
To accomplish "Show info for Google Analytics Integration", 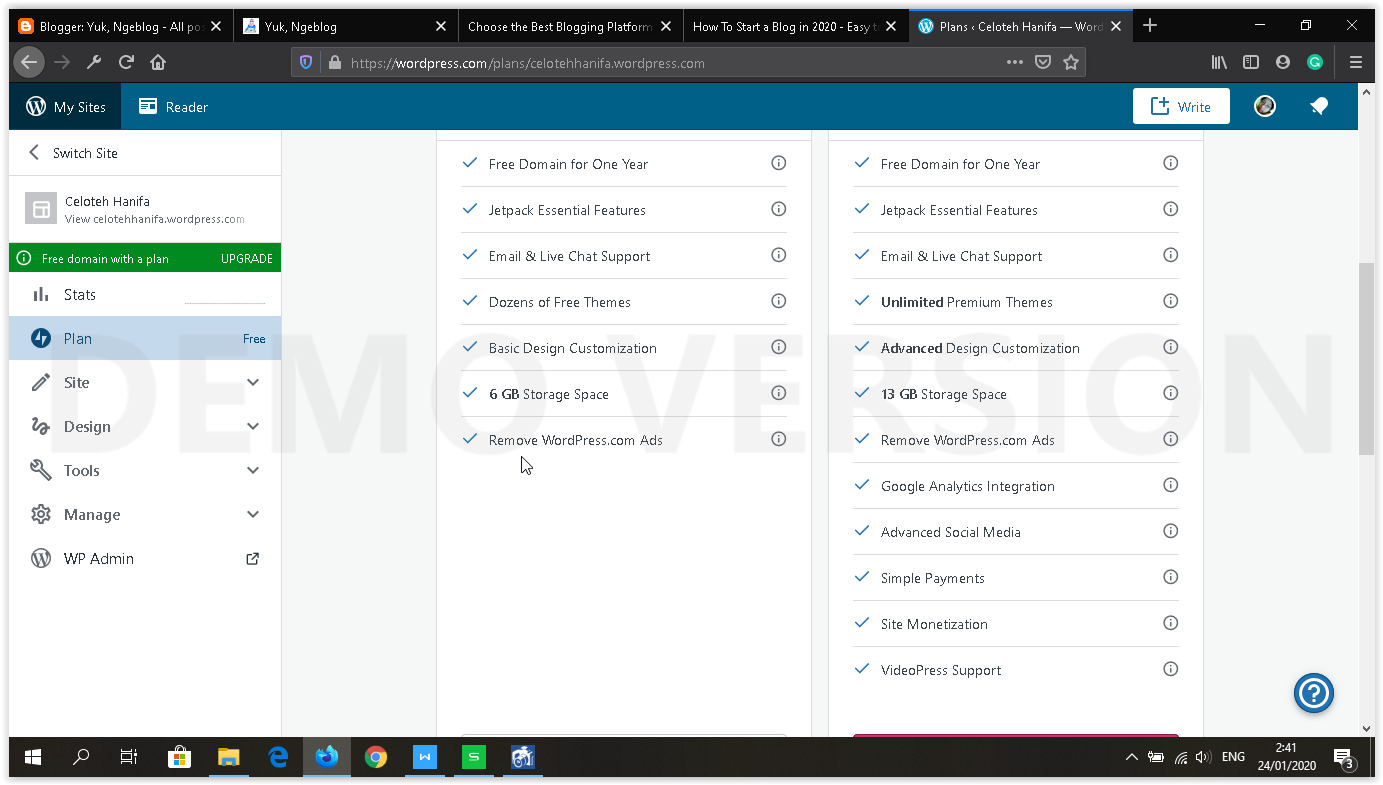I will tap(1171, 485).
